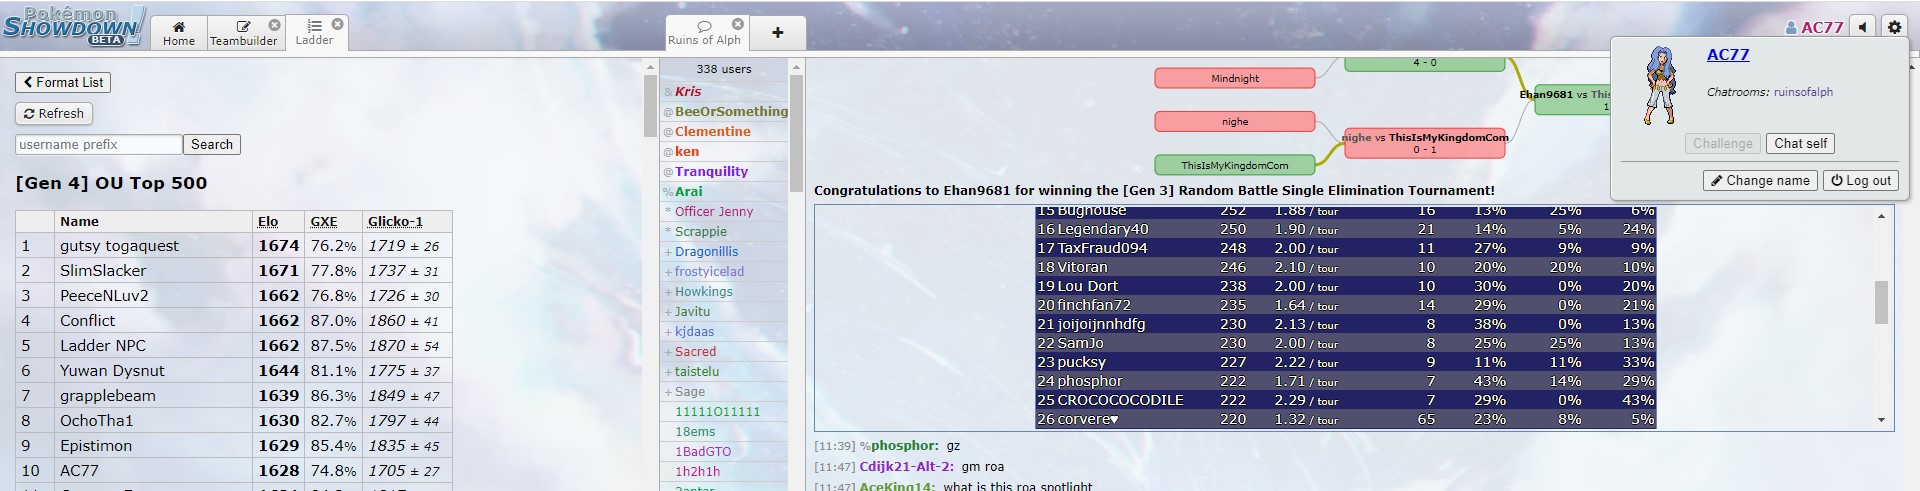
Task: Go back to the Format List
Action: (x=63, y=83)
